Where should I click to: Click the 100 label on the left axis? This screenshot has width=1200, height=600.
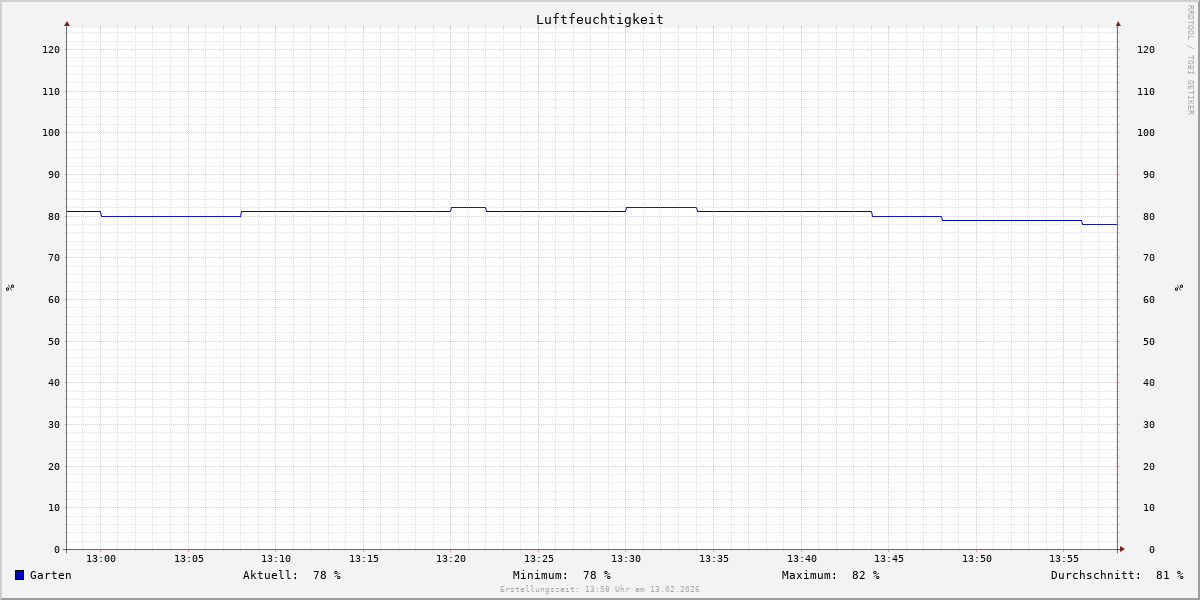(x=51, y=132)
